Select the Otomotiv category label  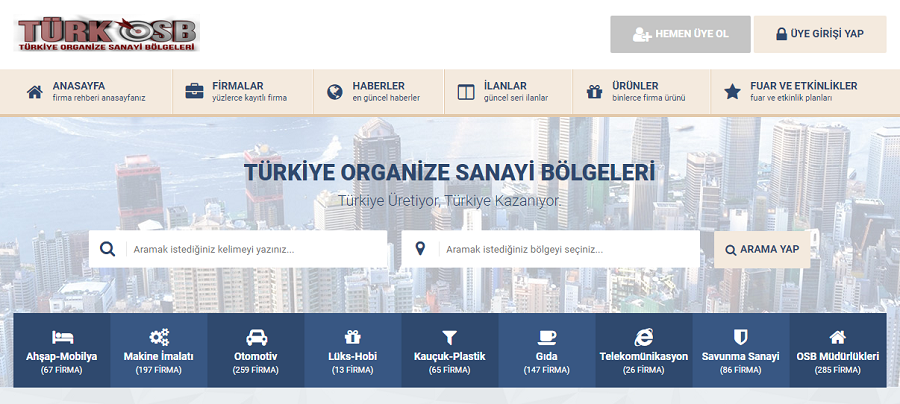(x=255, y=356)
